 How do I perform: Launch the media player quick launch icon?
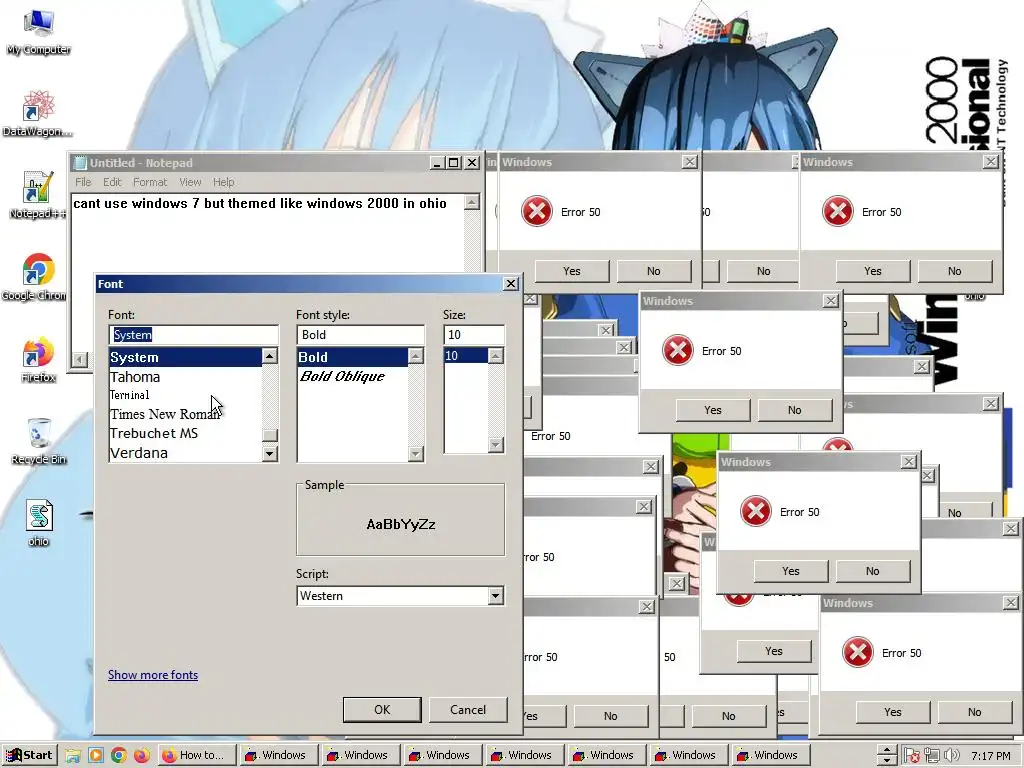point(95,756)
